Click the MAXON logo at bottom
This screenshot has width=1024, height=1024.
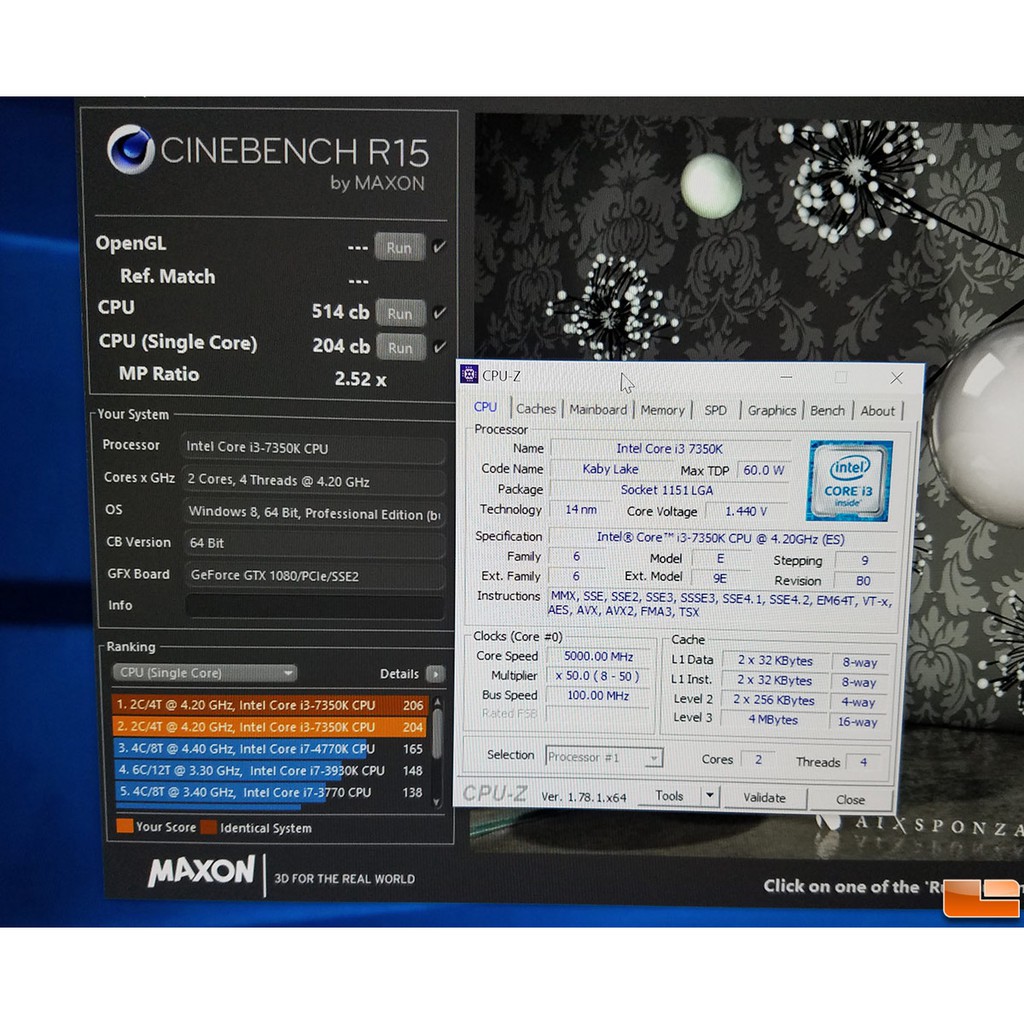coord(200,872)
